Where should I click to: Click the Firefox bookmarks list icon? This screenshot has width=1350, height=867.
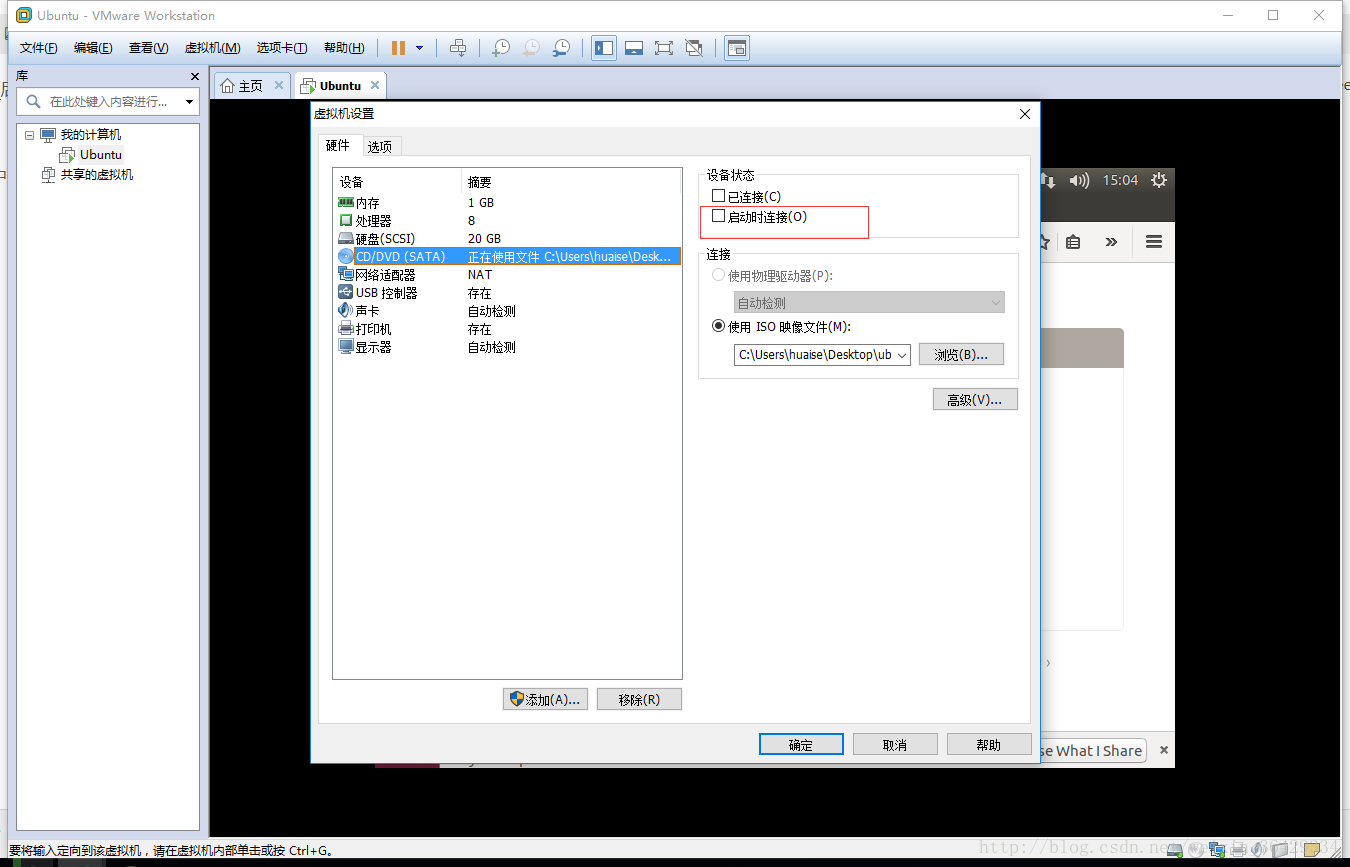(1073, 242)
